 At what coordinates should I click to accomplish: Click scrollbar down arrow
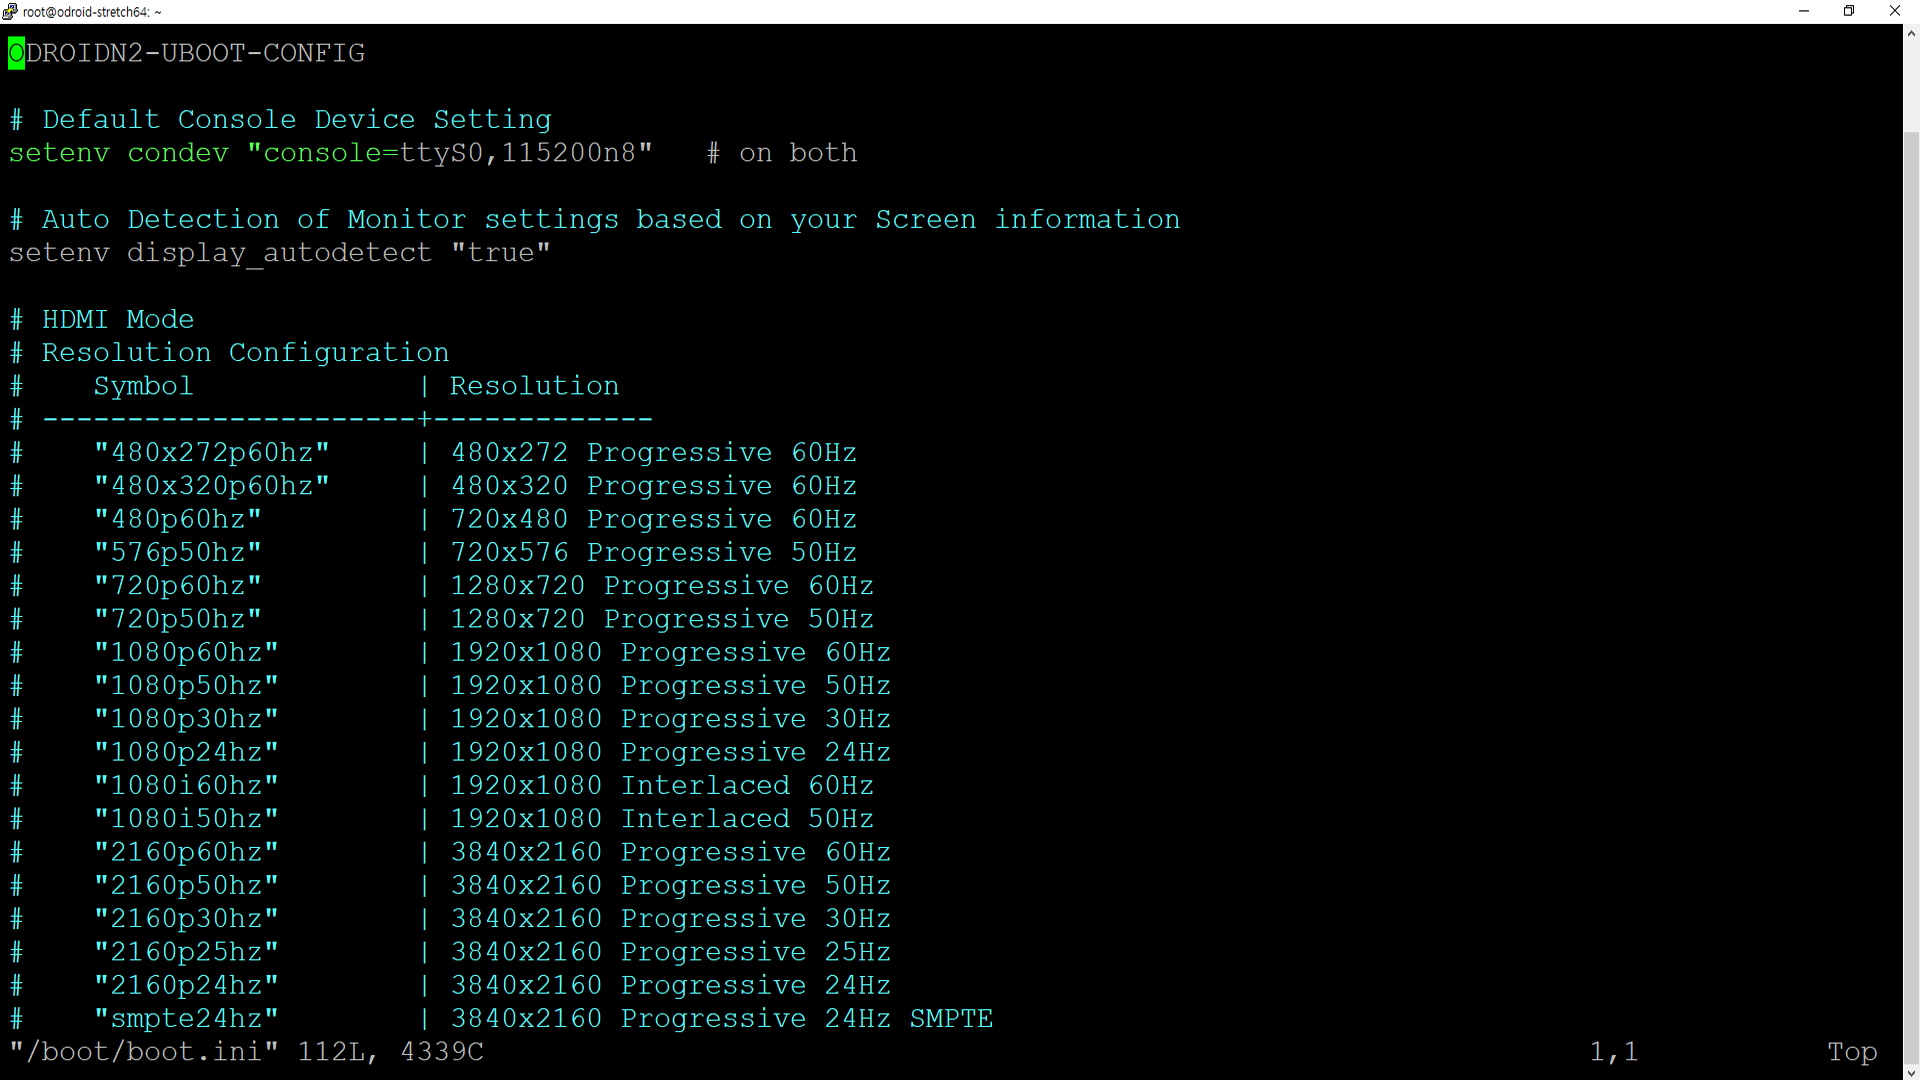[x=1911, y=1071]
